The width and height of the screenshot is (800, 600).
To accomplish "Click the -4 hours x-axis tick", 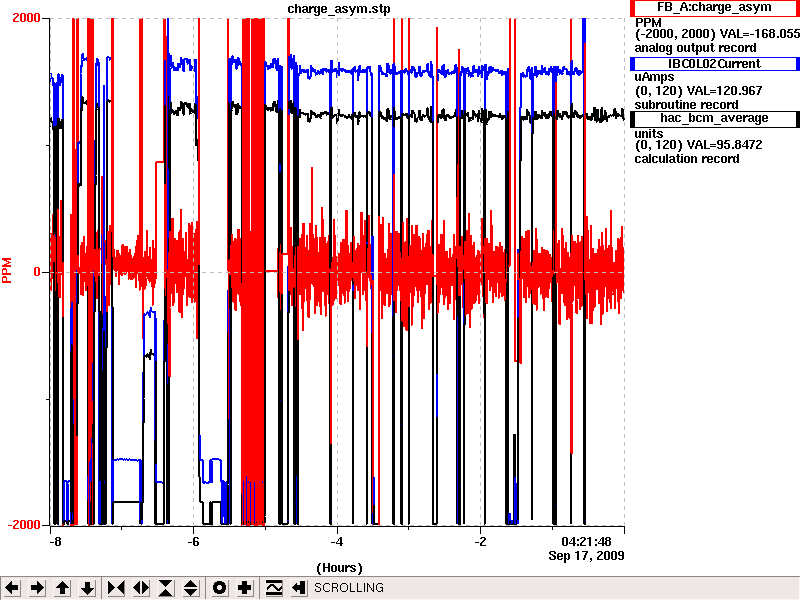I will click(x=336, y=542).
